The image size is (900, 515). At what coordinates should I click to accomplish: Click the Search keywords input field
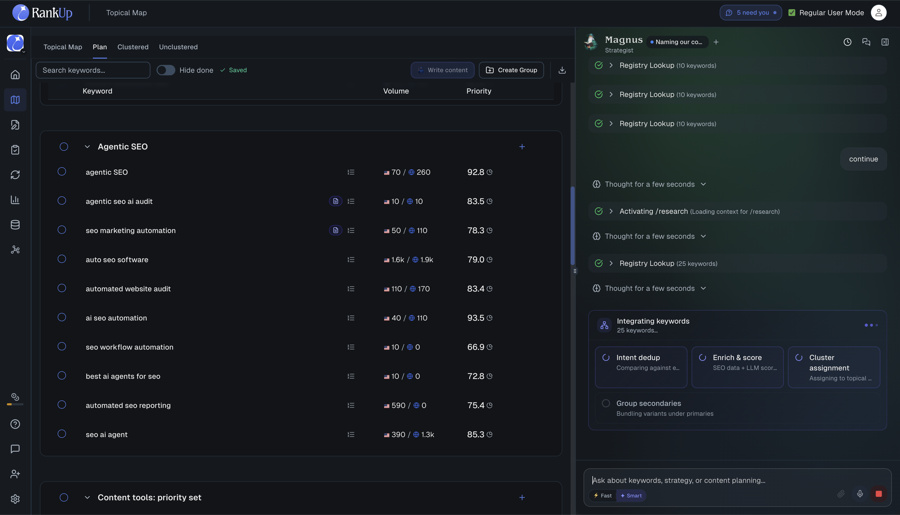click(93, 70)
